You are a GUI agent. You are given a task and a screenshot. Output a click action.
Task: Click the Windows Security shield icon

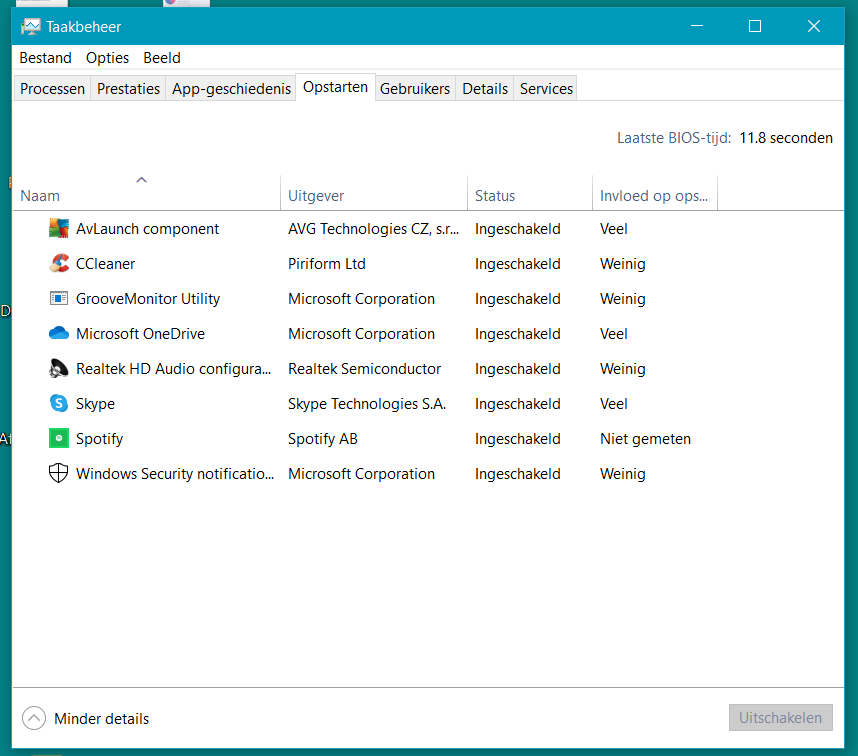[x=59, y=474]
